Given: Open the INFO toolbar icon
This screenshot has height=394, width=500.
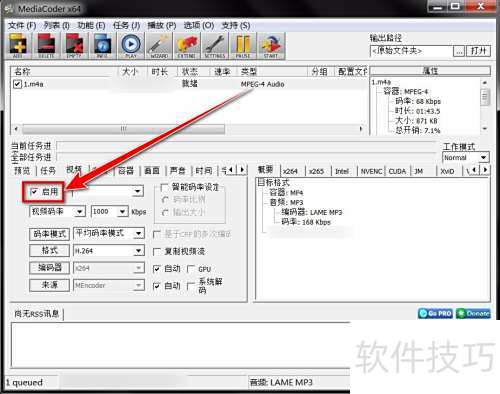Looking at the screenshot, I should point(102,46).
